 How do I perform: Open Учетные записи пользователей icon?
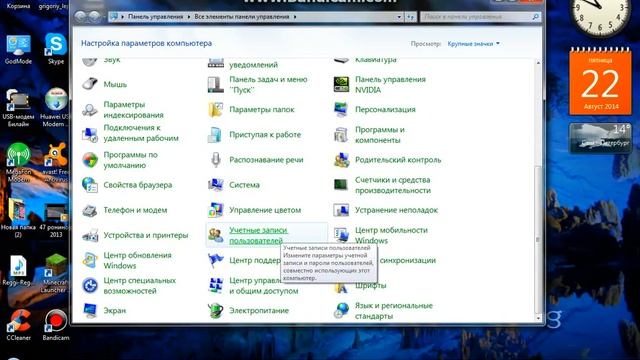point(216,235)
